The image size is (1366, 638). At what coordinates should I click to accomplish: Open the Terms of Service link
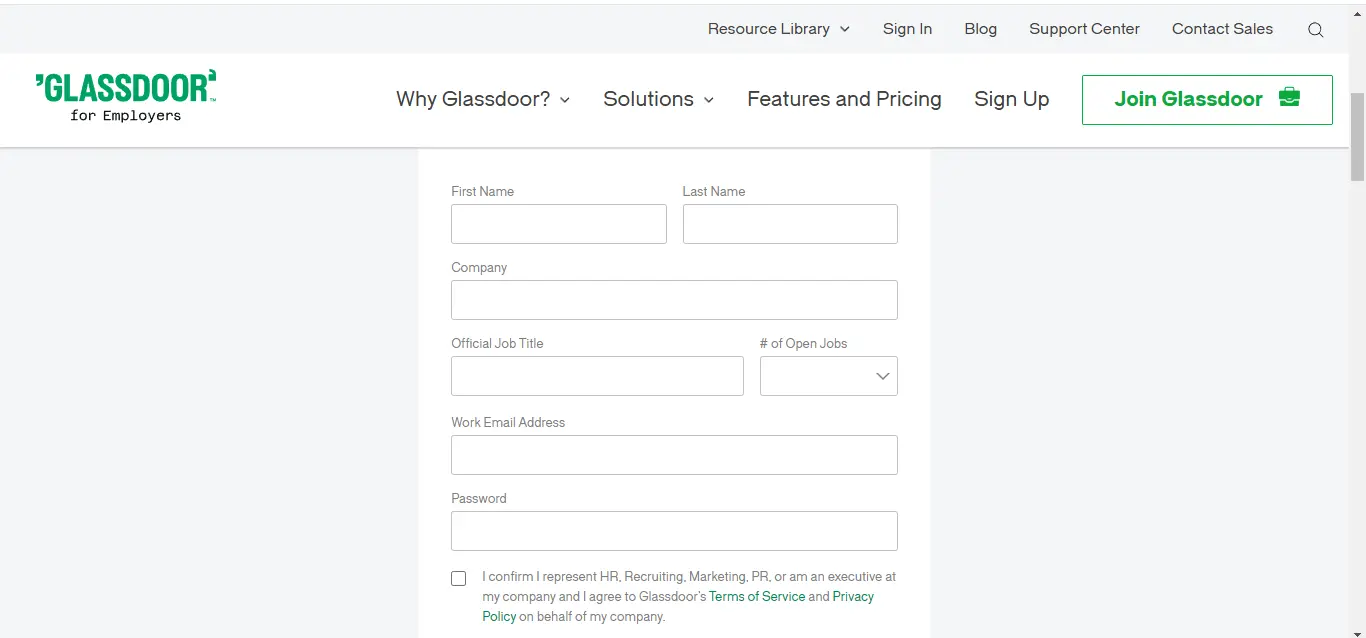[x=757, y=596]
